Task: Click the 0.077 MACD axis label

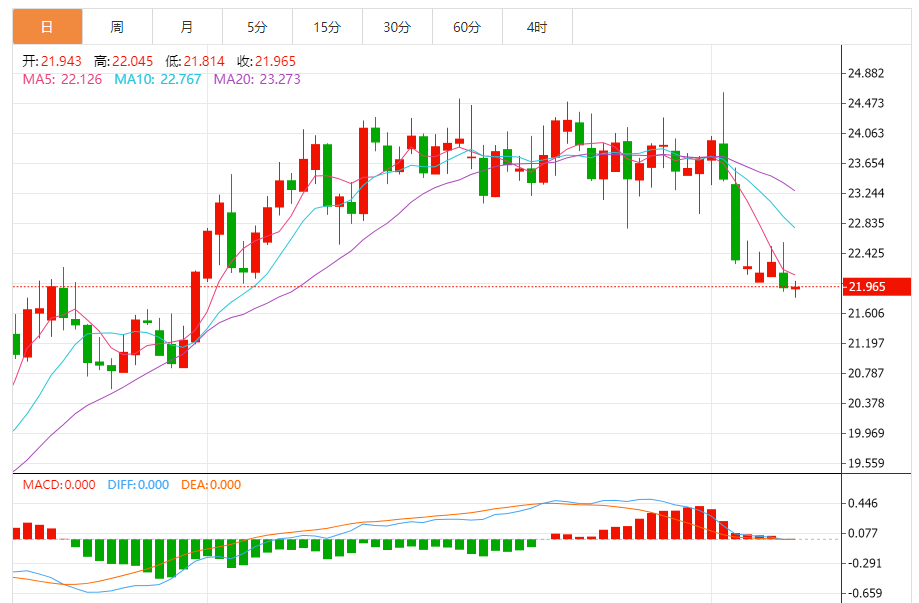Action: 863,533
